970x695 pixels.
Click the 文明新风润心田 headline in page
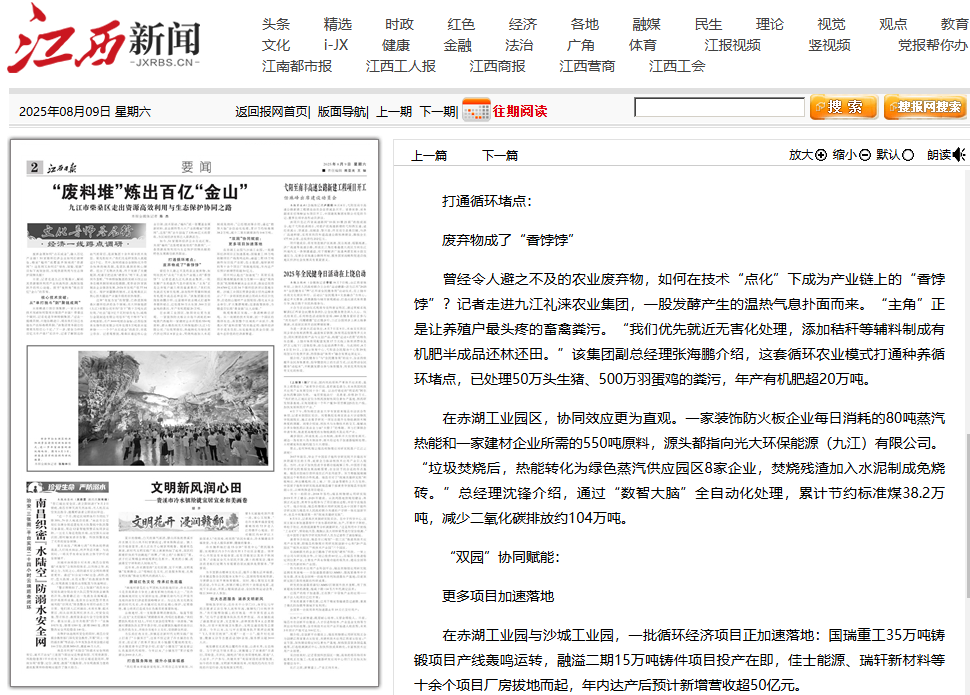[x=196, y=488]
